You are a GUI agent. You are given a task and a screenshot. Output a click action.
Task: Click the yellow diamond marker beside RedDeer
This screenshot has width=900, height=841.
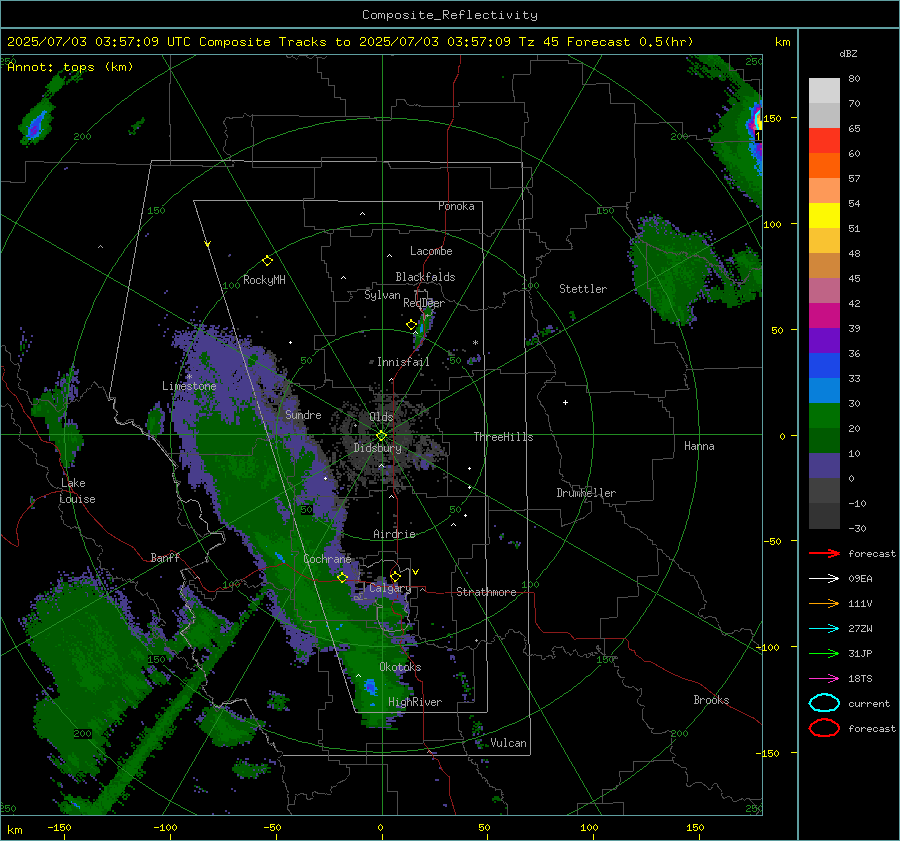411,325
